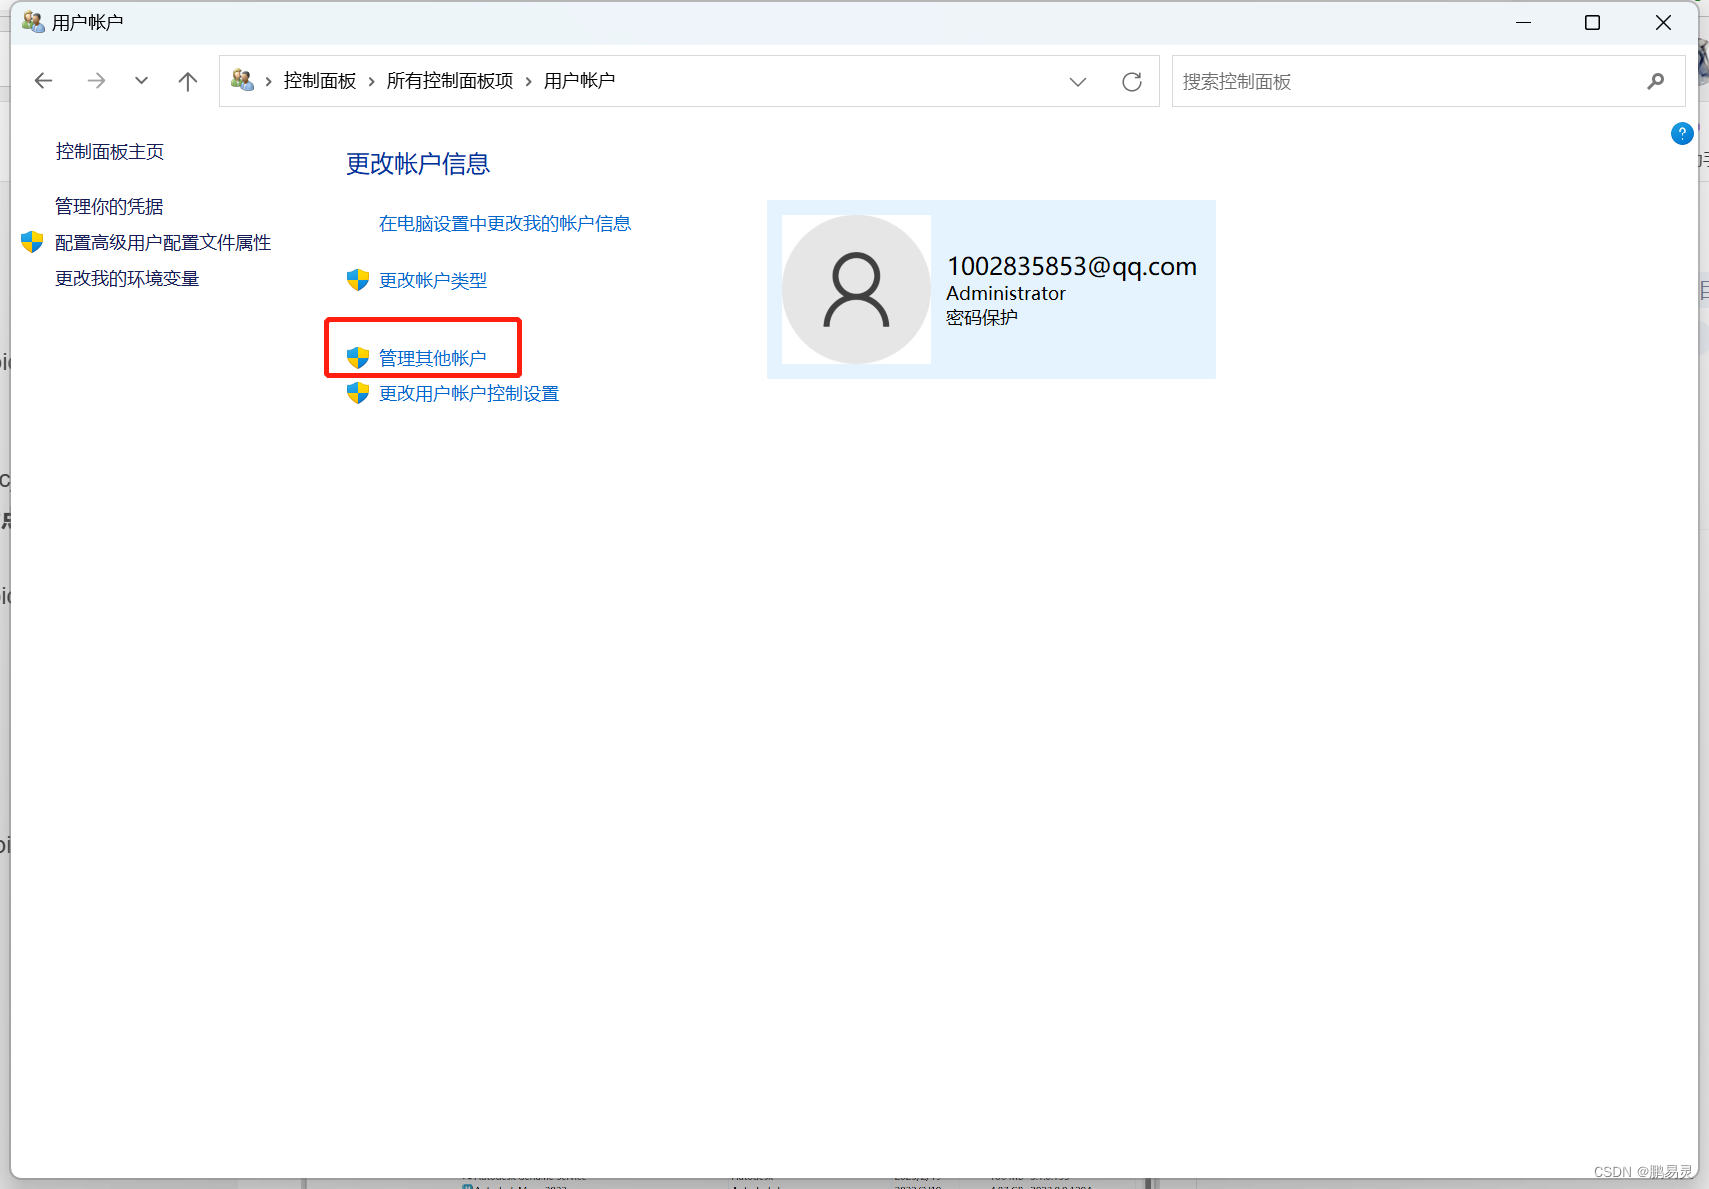
Task: Expand the address bar history chevron
Action: coord(1078,82)
